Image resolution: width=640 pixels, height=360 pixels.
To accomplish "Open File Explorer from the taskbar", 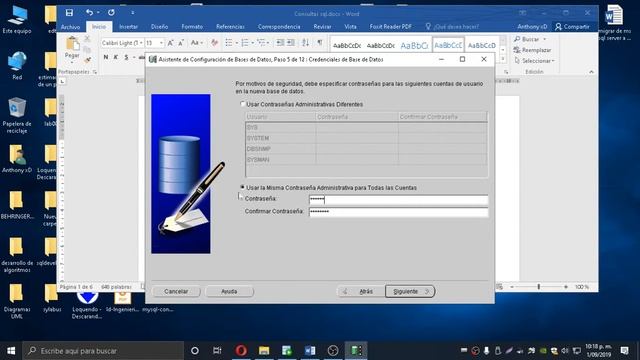I will pos(264,350).
